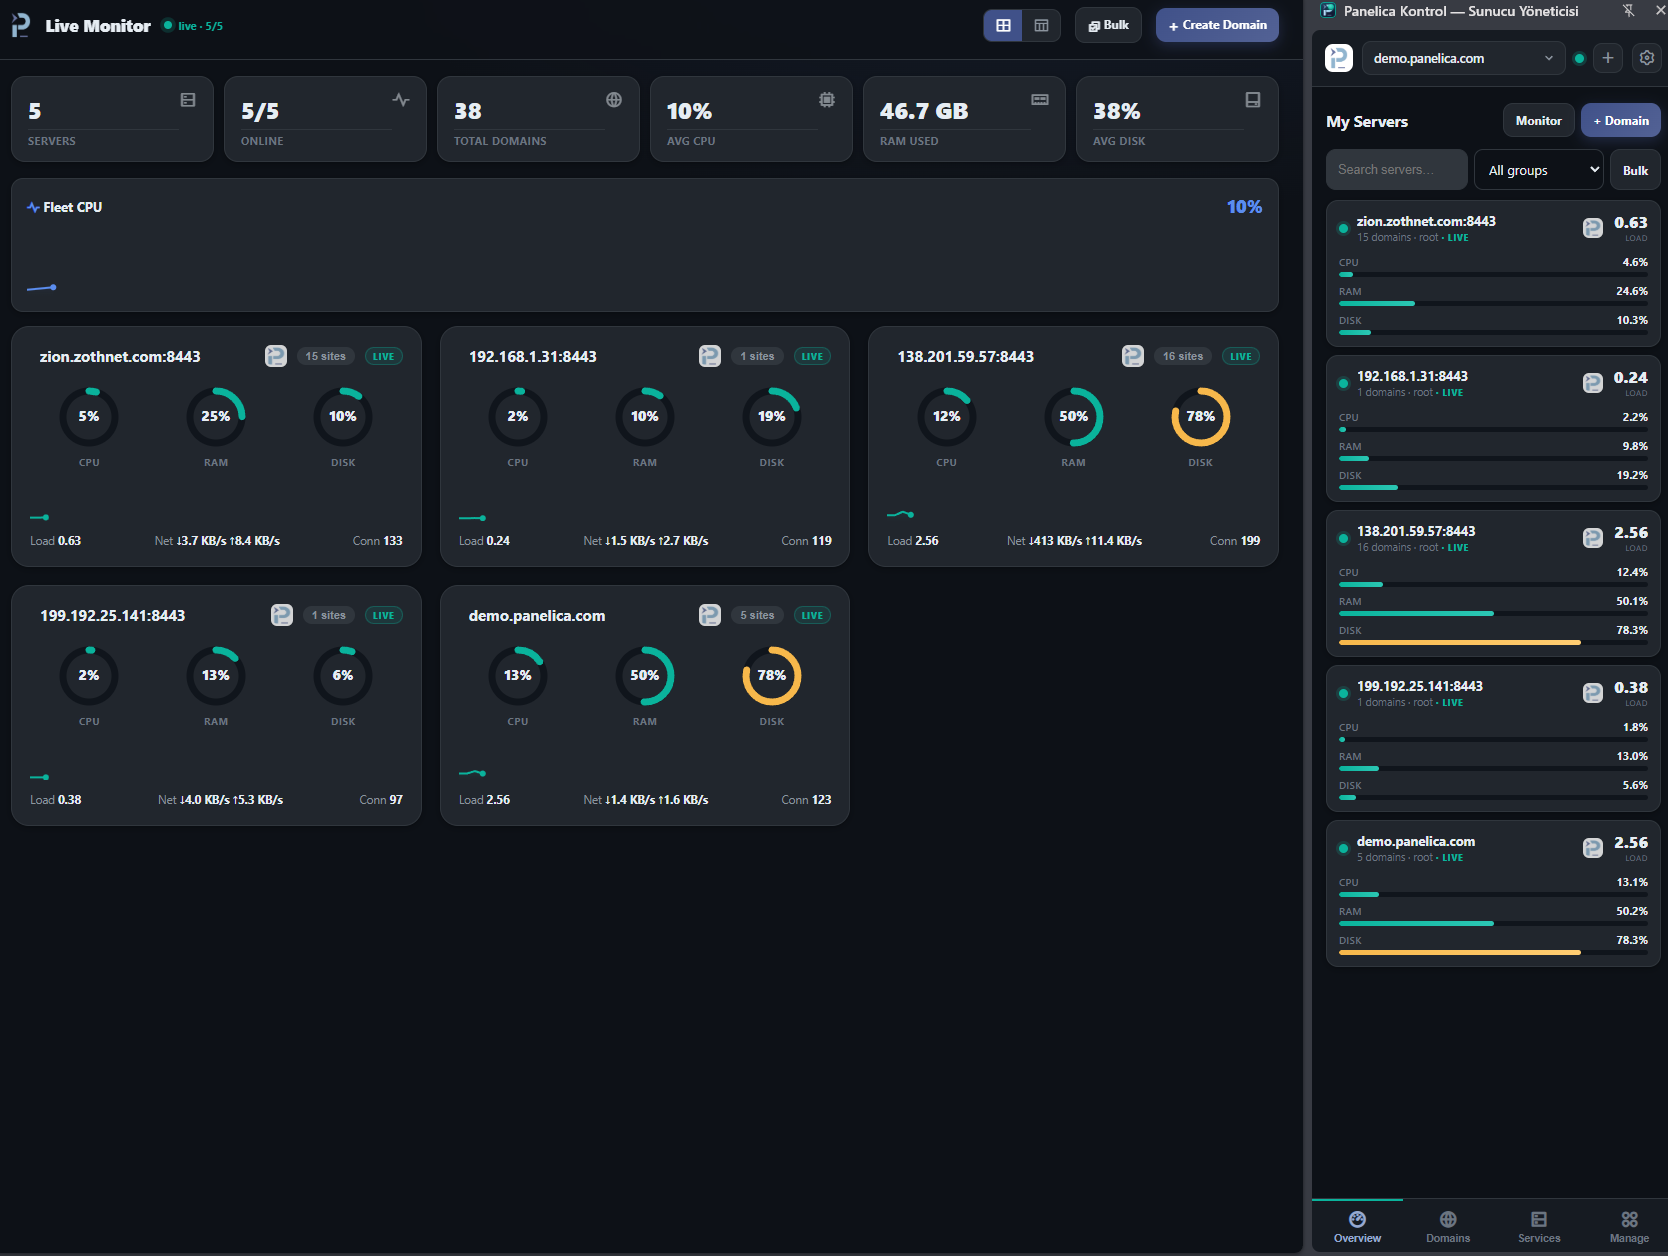The image size is (1668, 1256).
Task: Click Panelica icon on 138.201.59.57 card
Action: [x=1133, y=356]
